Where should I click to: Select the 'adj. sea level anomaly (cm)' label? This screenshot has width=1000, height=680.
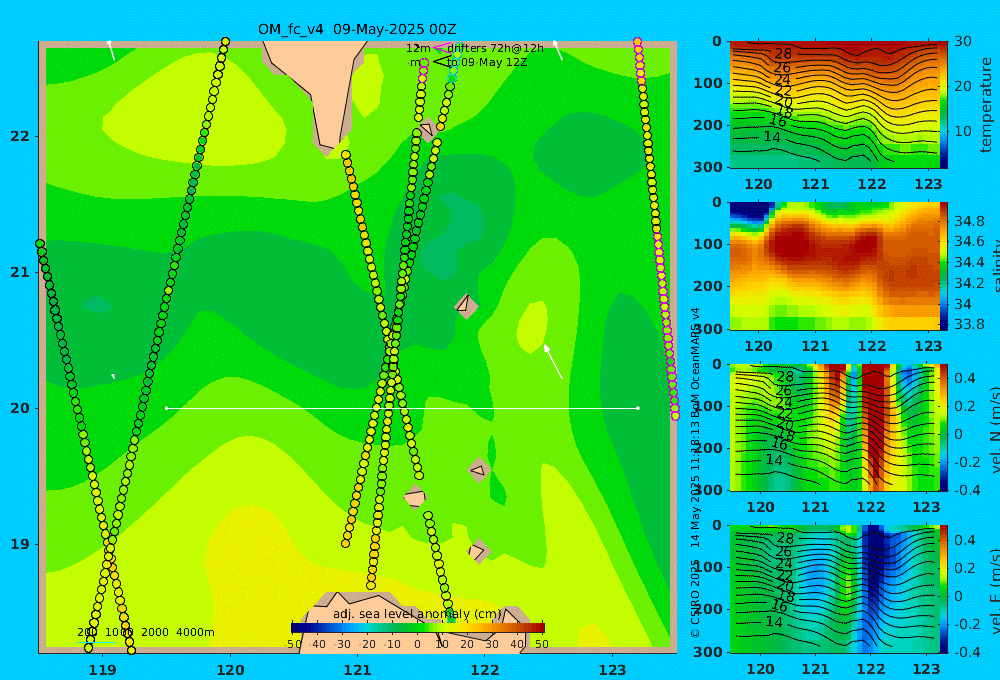pos(417,614)
